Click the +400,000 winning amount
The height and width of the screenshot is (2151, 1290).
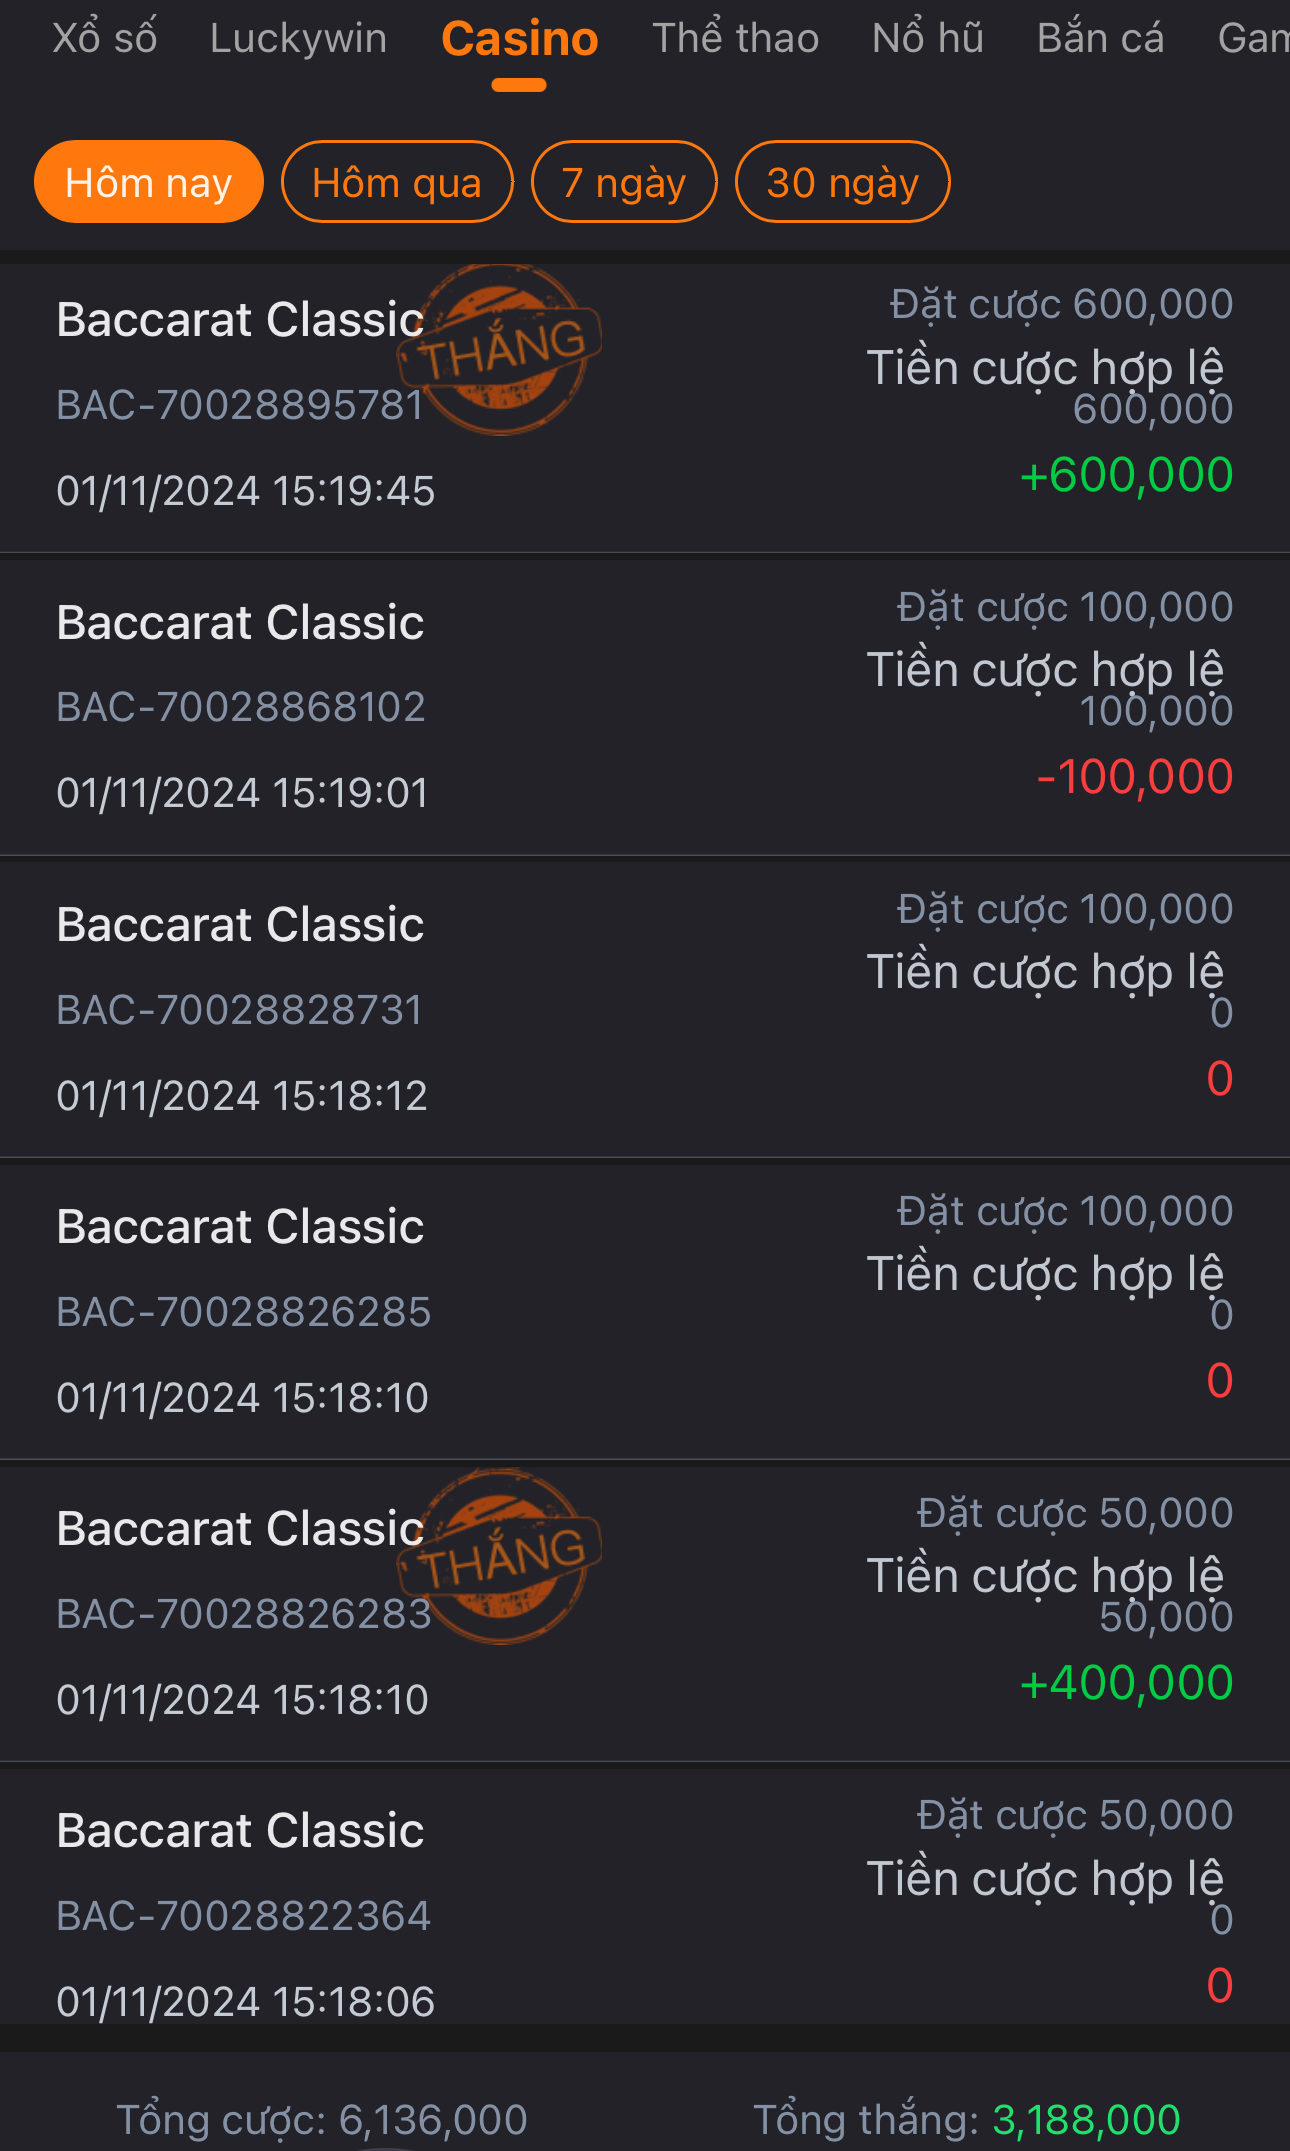click(x=1126, y=1683)
